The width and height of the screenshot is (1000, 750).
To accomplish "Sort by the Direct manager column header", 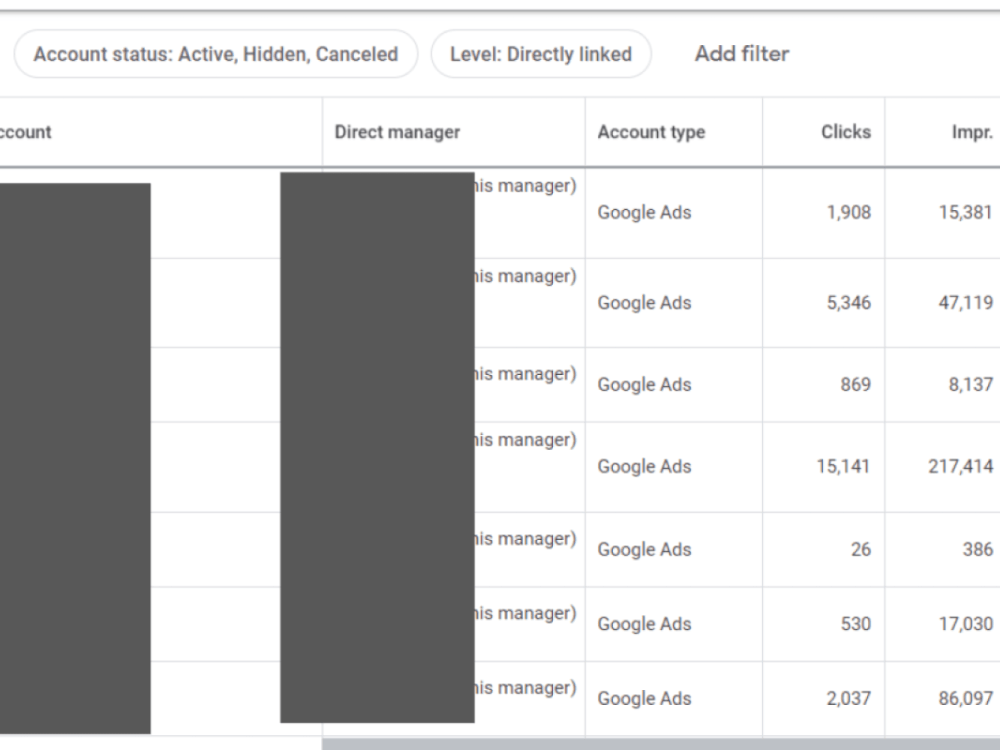I will point(397,132).
